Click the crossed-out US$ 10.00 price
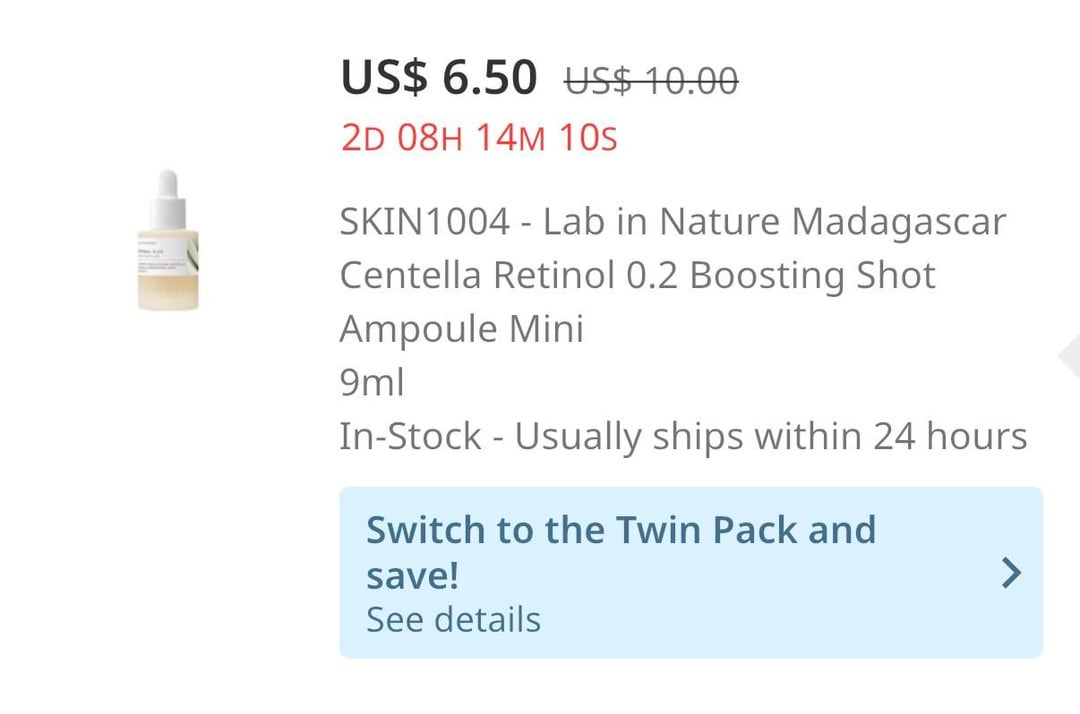The image size is (1080, 714). 651,80
